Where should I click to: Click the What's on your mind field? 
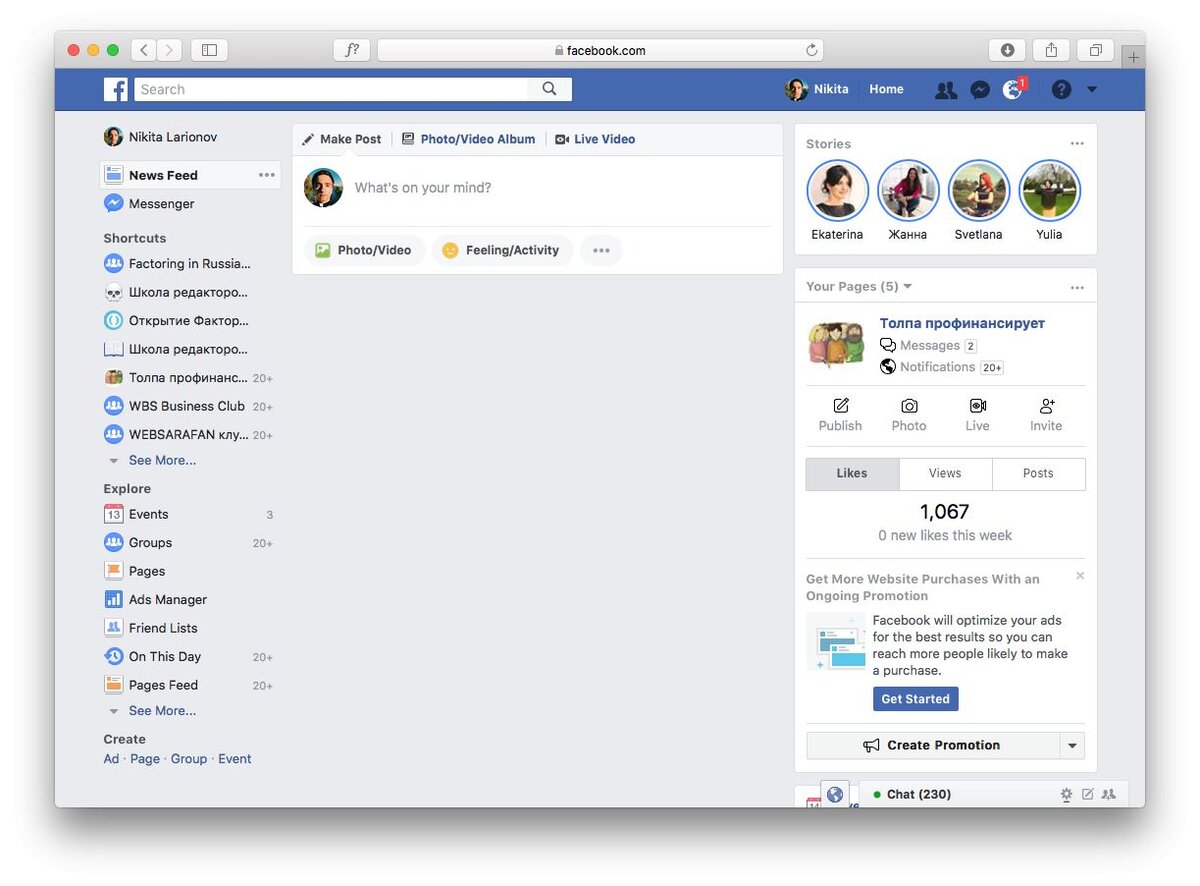562,188
